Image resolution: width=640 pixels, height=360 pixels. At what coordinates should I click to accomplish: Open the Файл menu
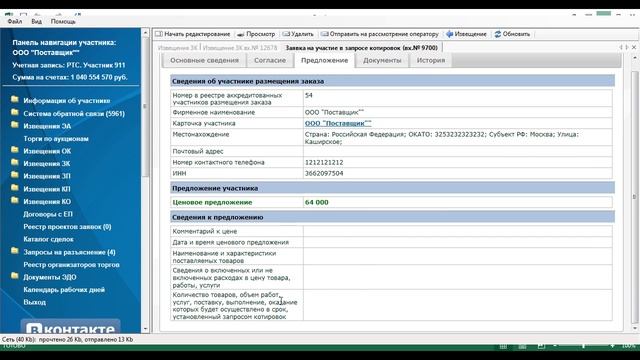(x=15, y=21)
